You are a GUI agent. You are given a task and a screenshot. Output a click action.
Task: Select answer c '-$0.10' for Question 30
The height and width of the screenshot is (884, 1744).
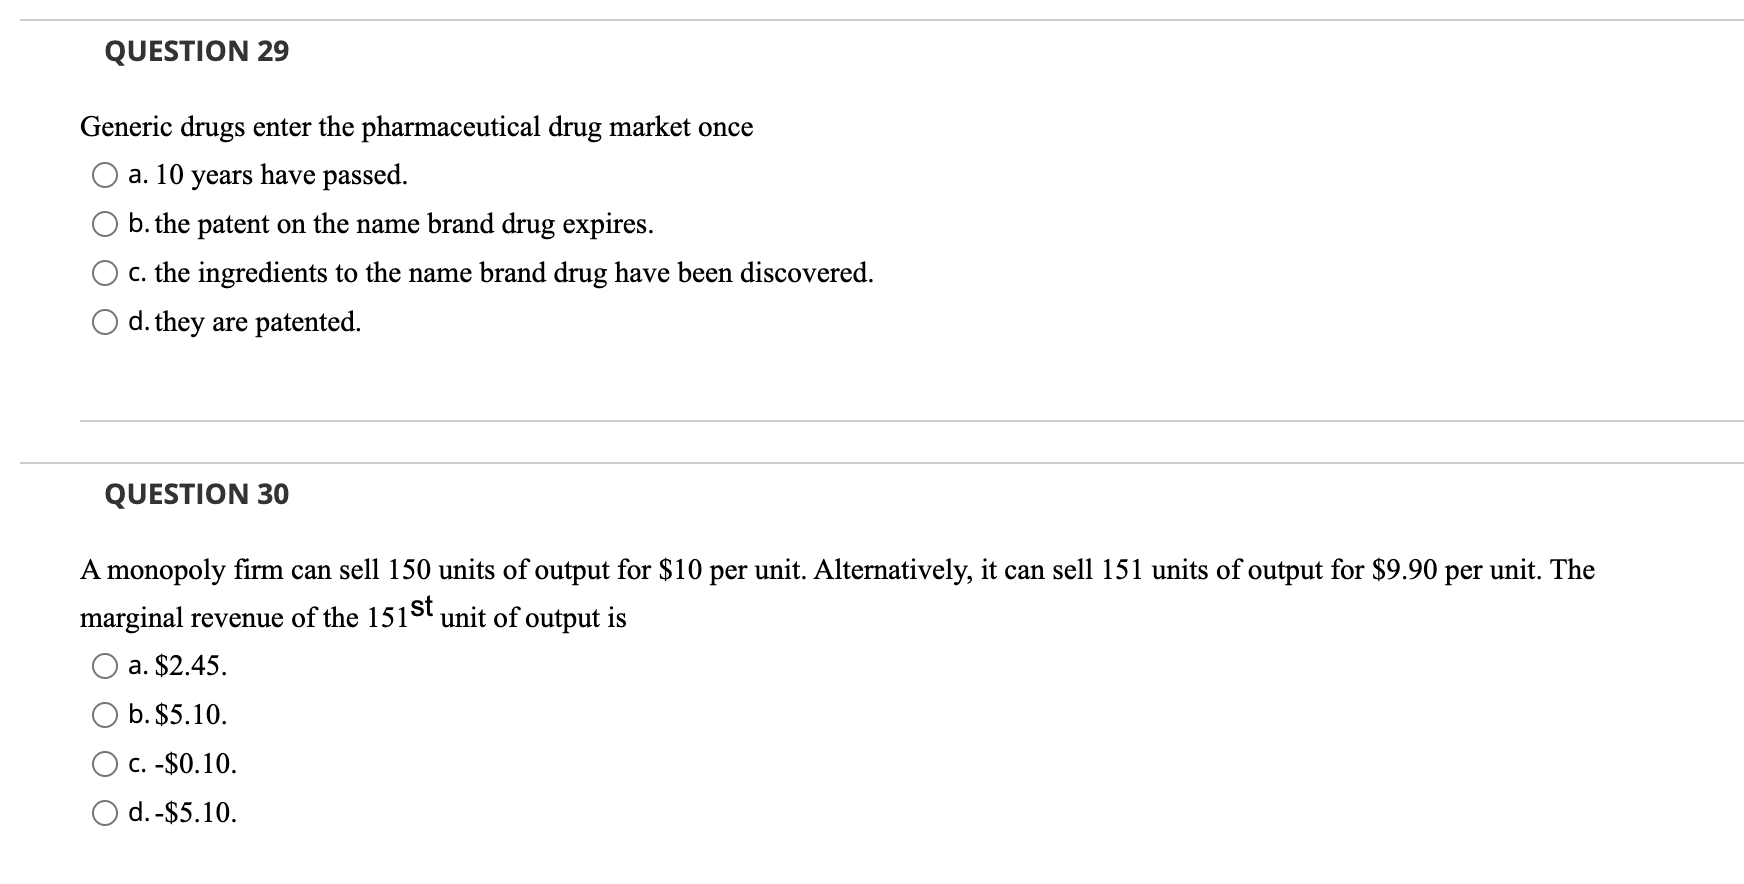click(104, 764)
